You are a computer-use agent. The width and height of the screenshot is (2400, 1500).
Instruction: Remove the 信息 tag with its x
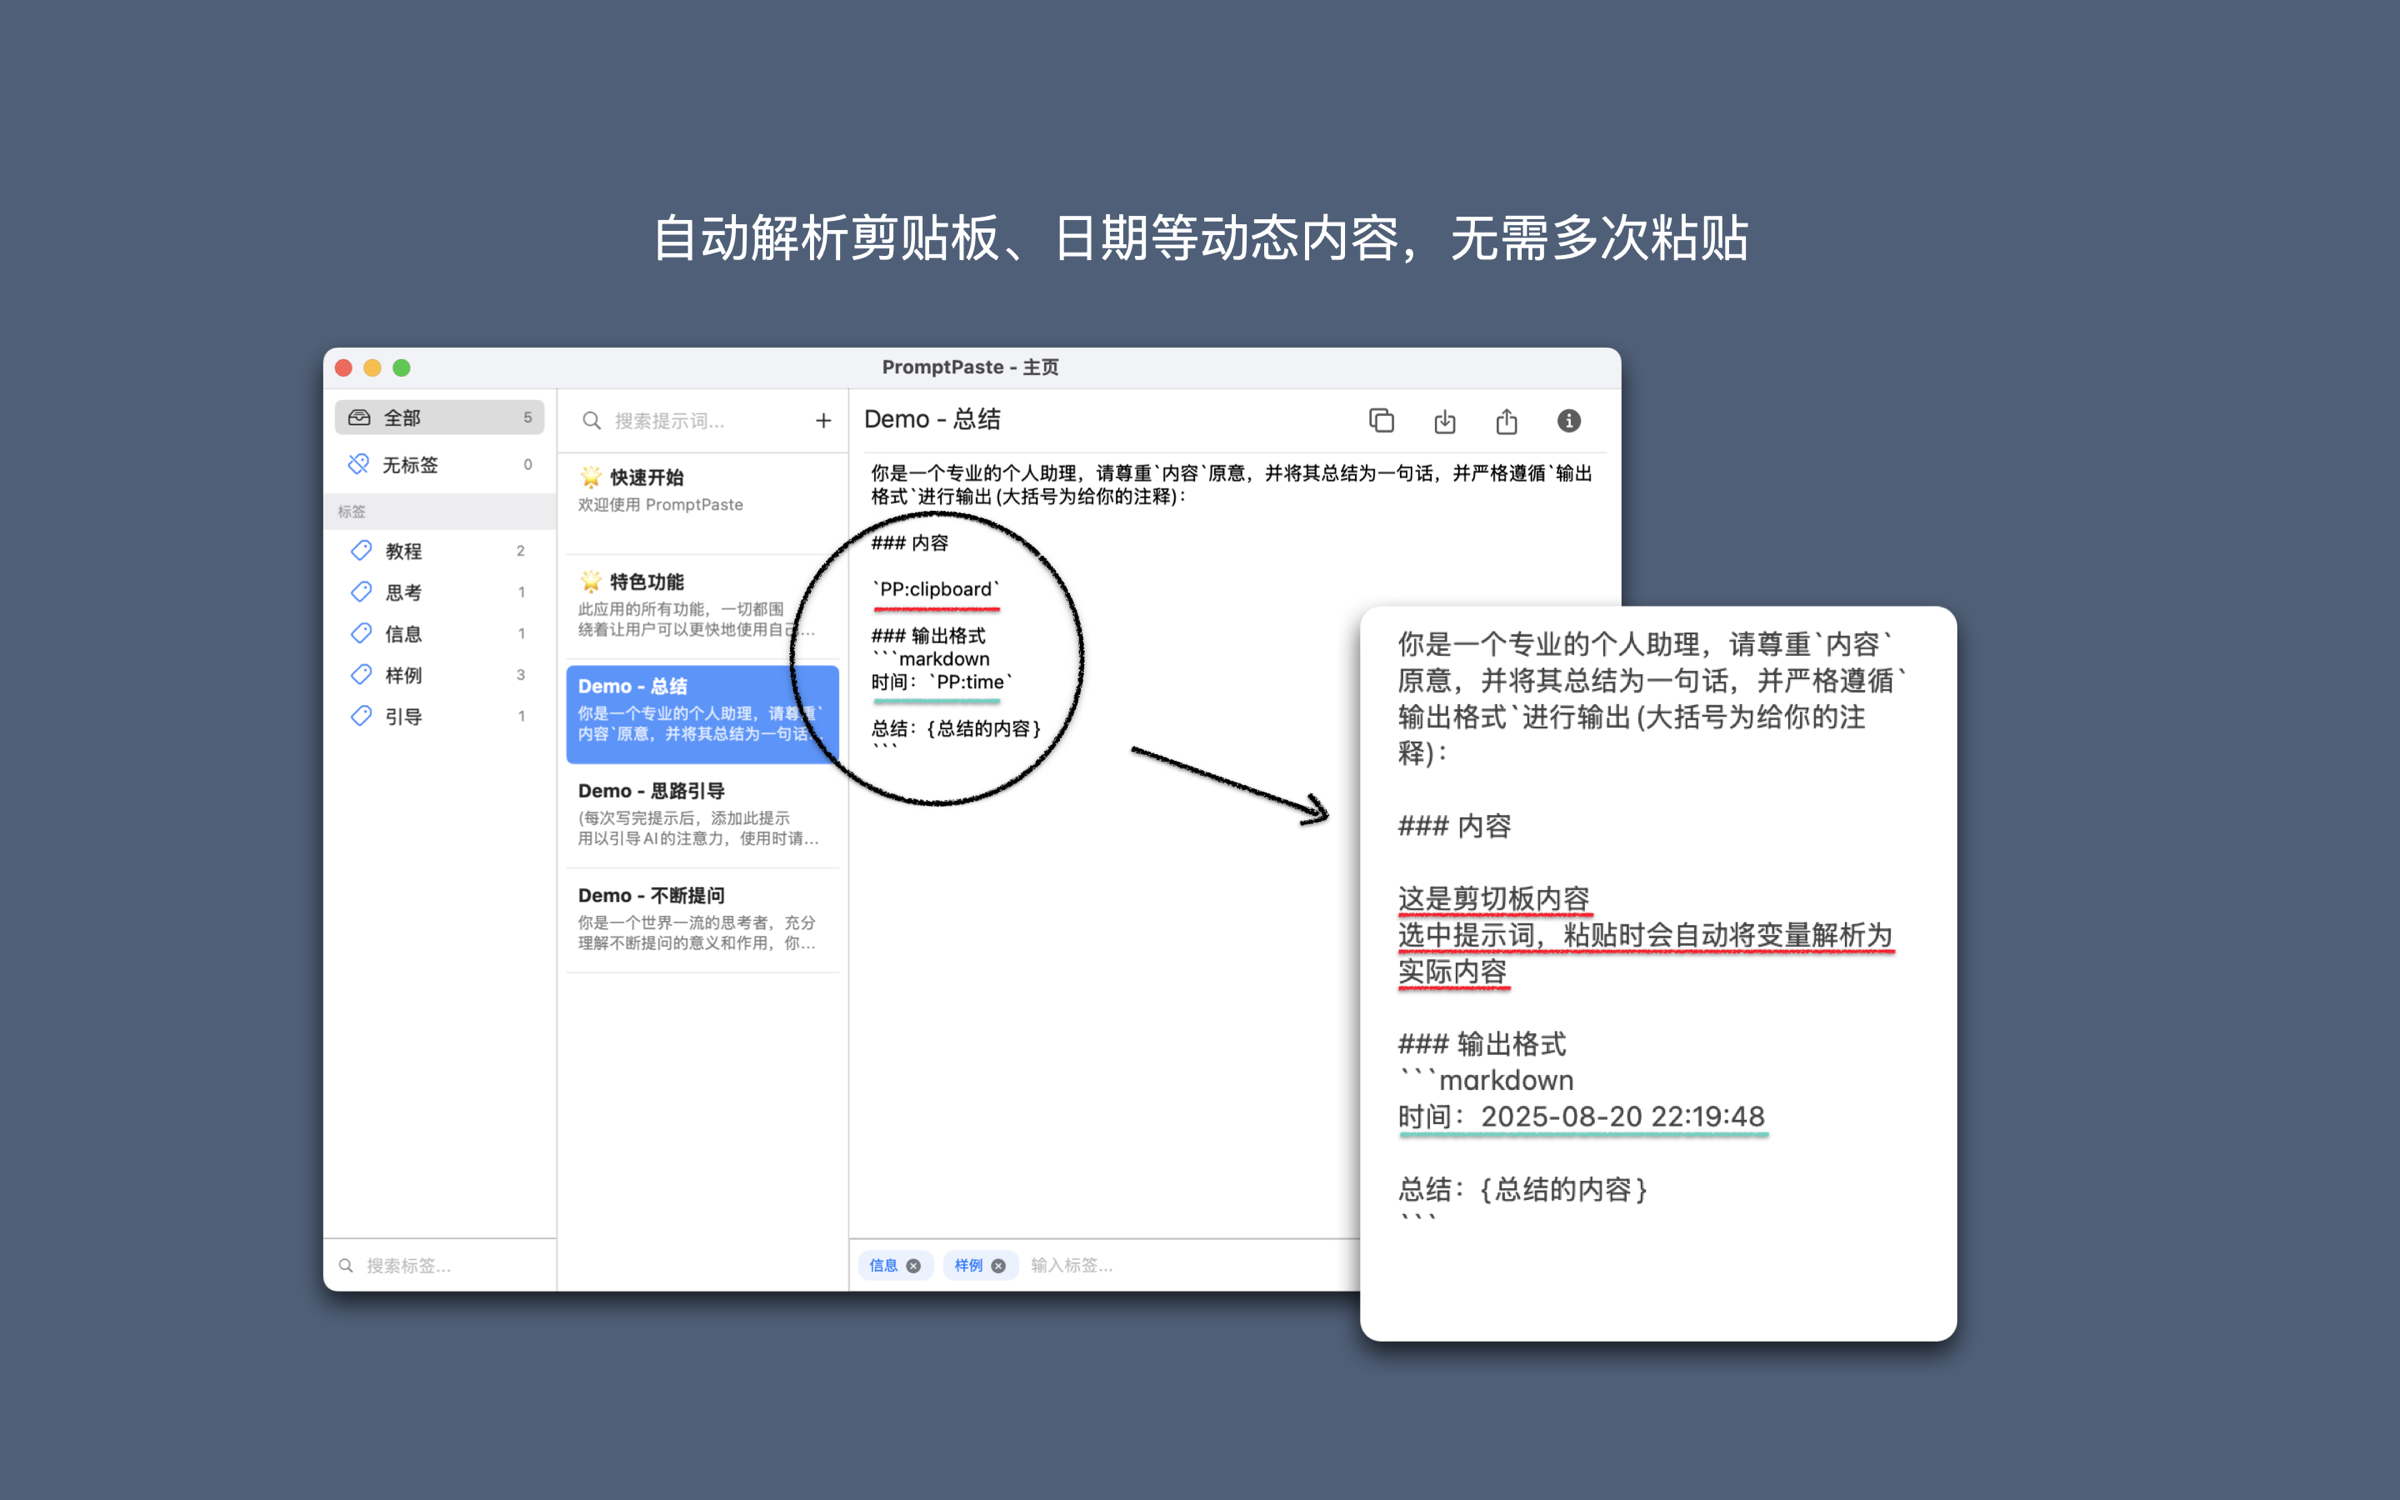(913, 1265)
